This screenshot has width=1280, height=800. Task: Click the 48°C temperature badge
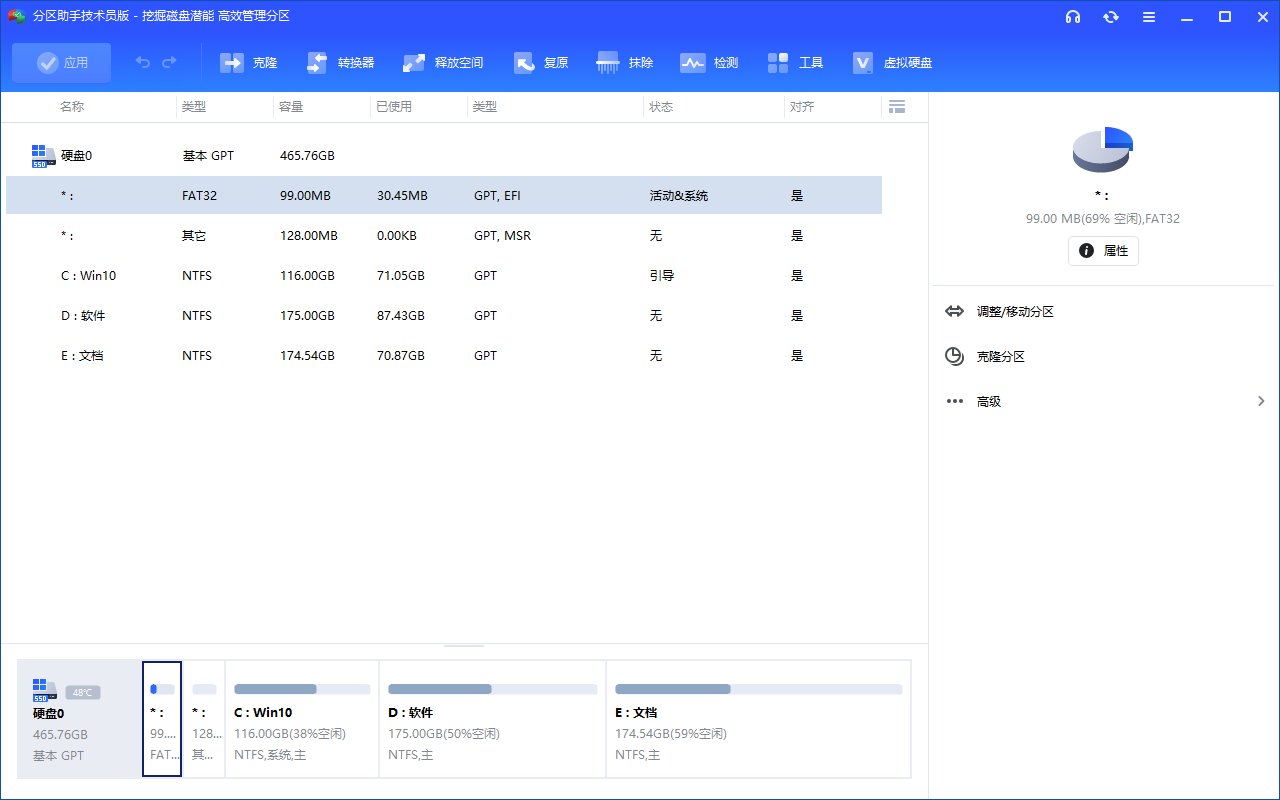pos(82,692)
